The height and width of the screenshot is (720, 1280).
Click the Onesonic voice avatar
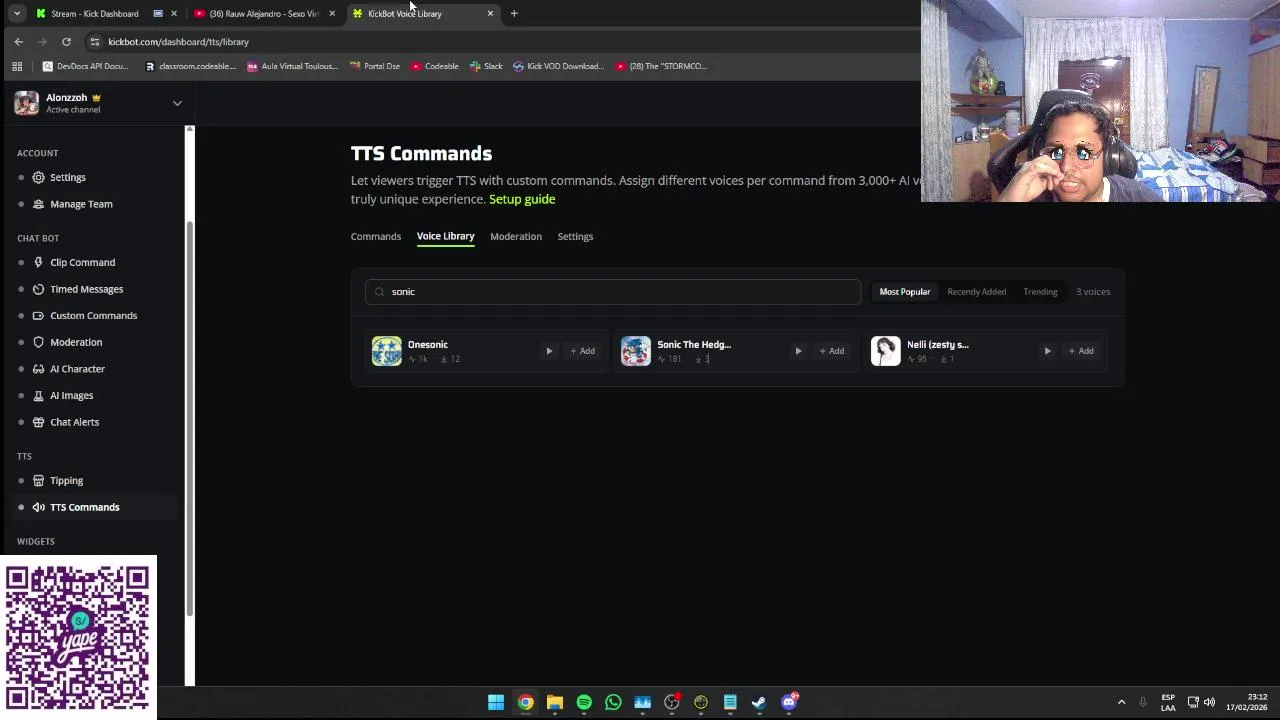387,351
